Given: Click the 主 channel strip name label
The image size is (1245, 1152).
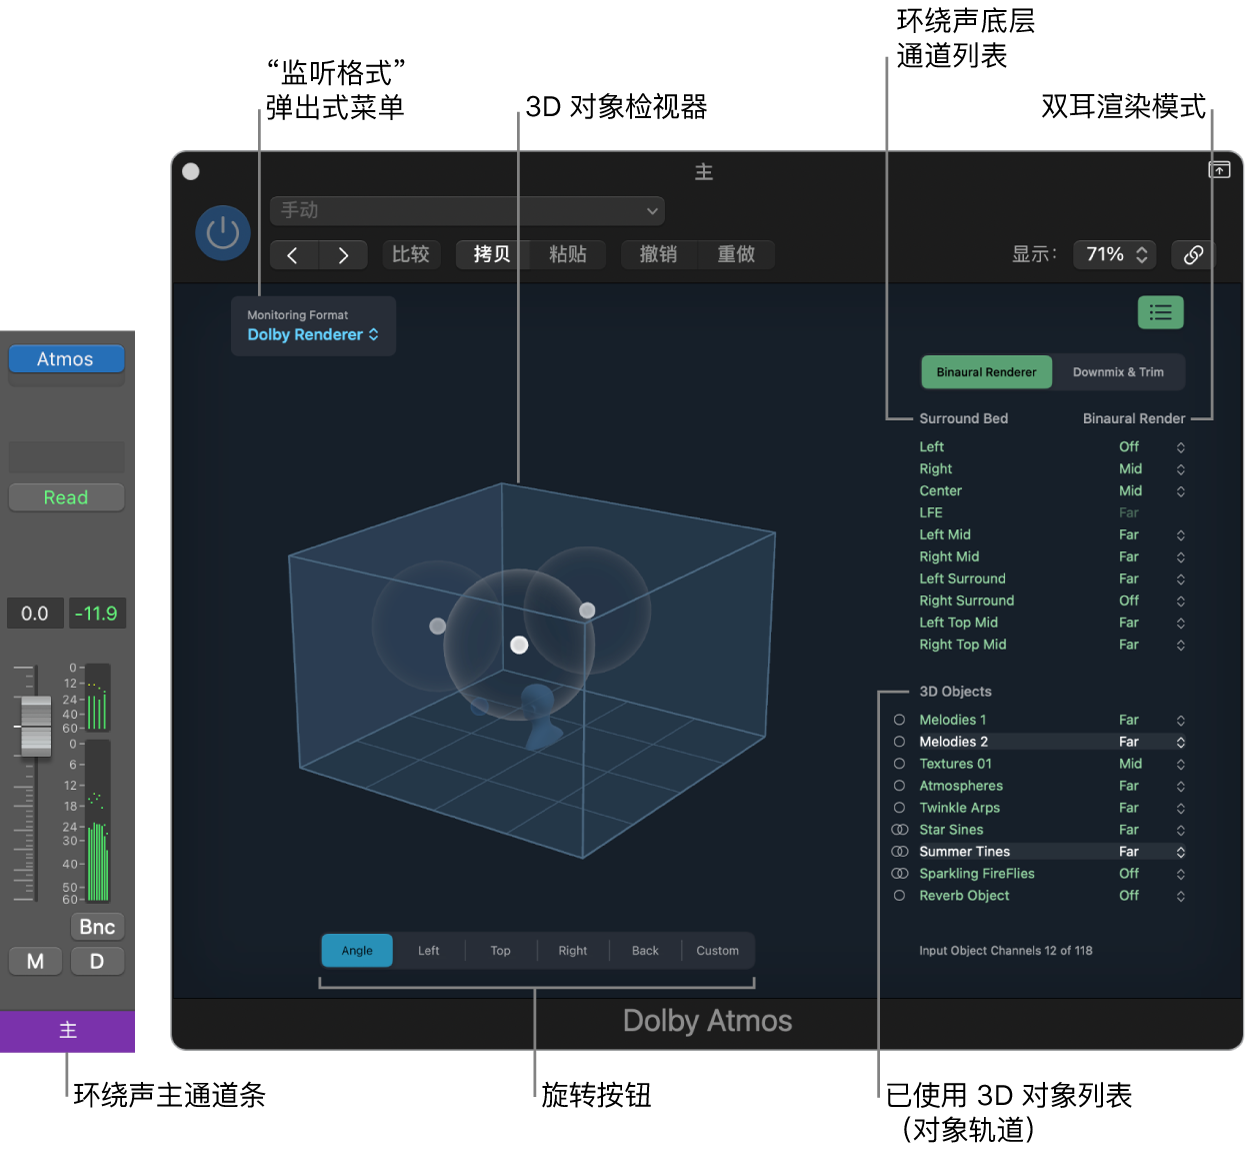Looking at the screenshot, I should tap(67, 1031).
